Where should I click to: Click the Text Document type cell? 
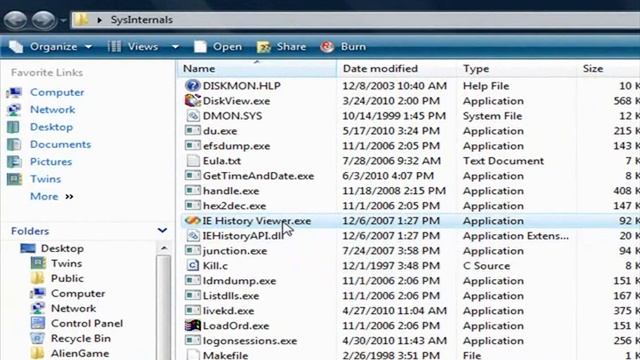click(503, 161)
